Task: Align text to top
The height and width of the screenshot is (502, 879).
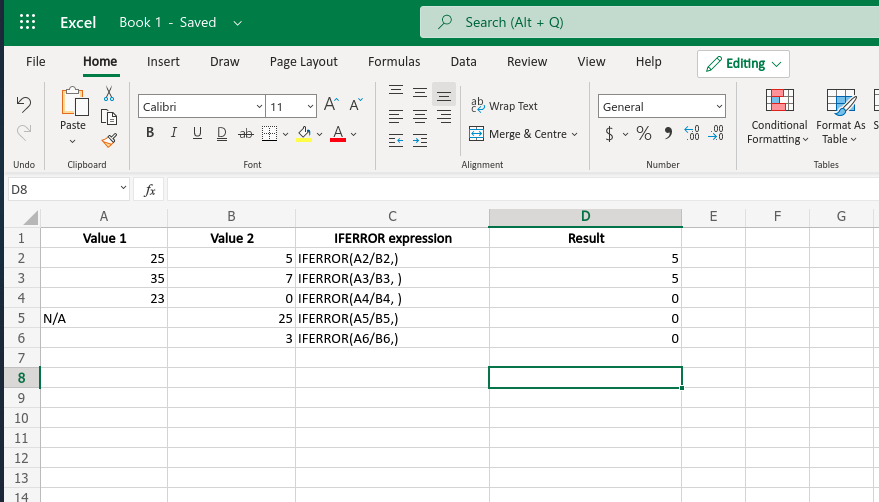Action: 396,93
